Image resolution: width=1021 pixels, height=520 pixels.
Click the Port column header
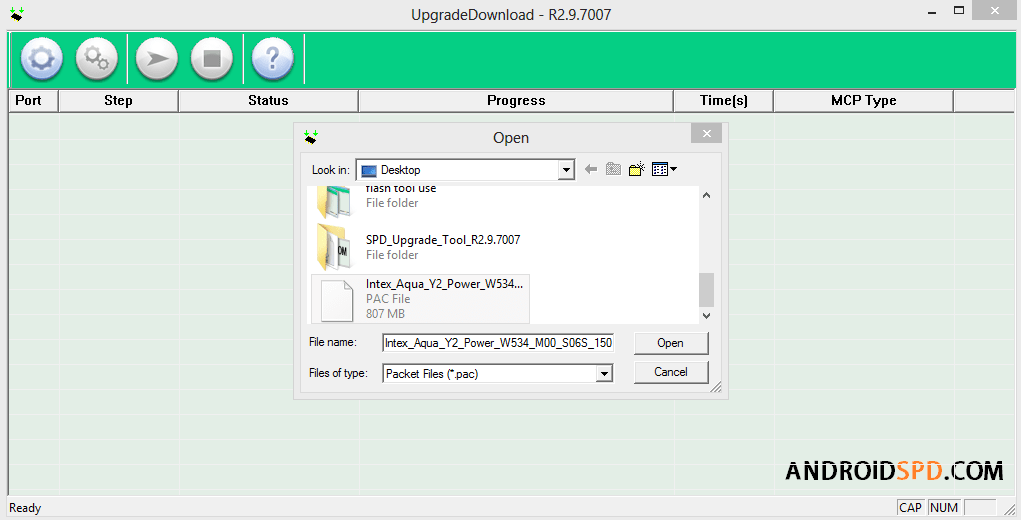34,101
